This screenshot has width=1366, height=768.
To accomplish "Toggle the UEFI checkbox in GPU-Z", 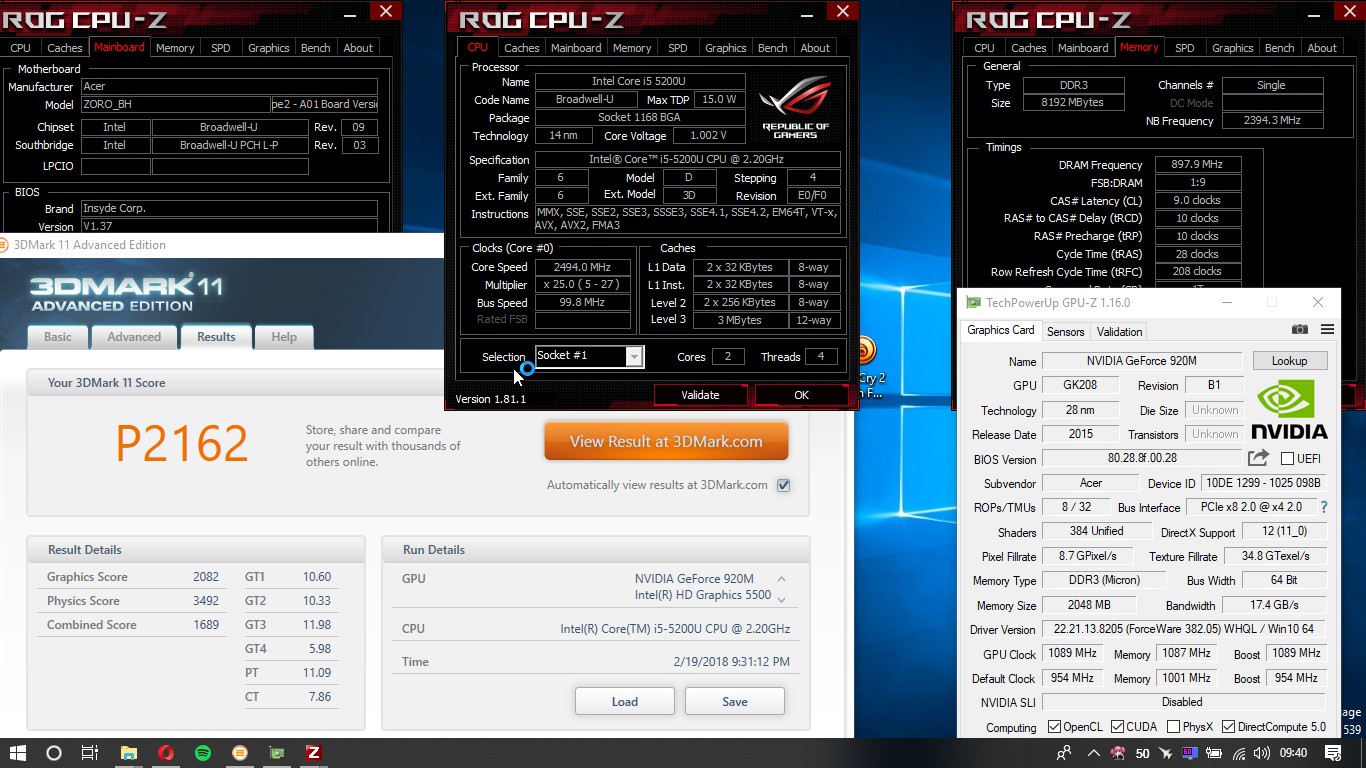I will [1287, 459].
